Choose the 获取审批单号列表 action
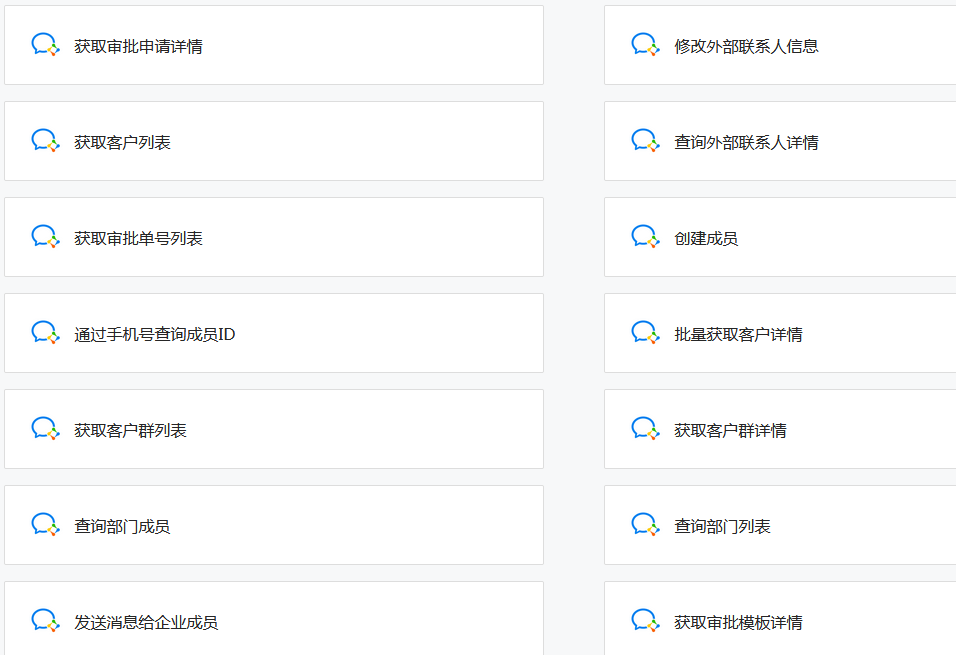This screenshot has height=655, width=956. pos(274,237)
